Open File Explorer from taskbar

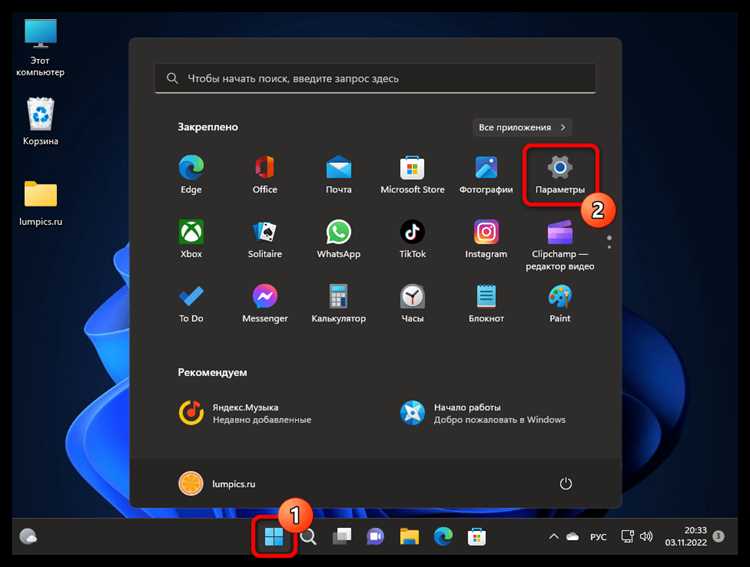coord(409,537)
